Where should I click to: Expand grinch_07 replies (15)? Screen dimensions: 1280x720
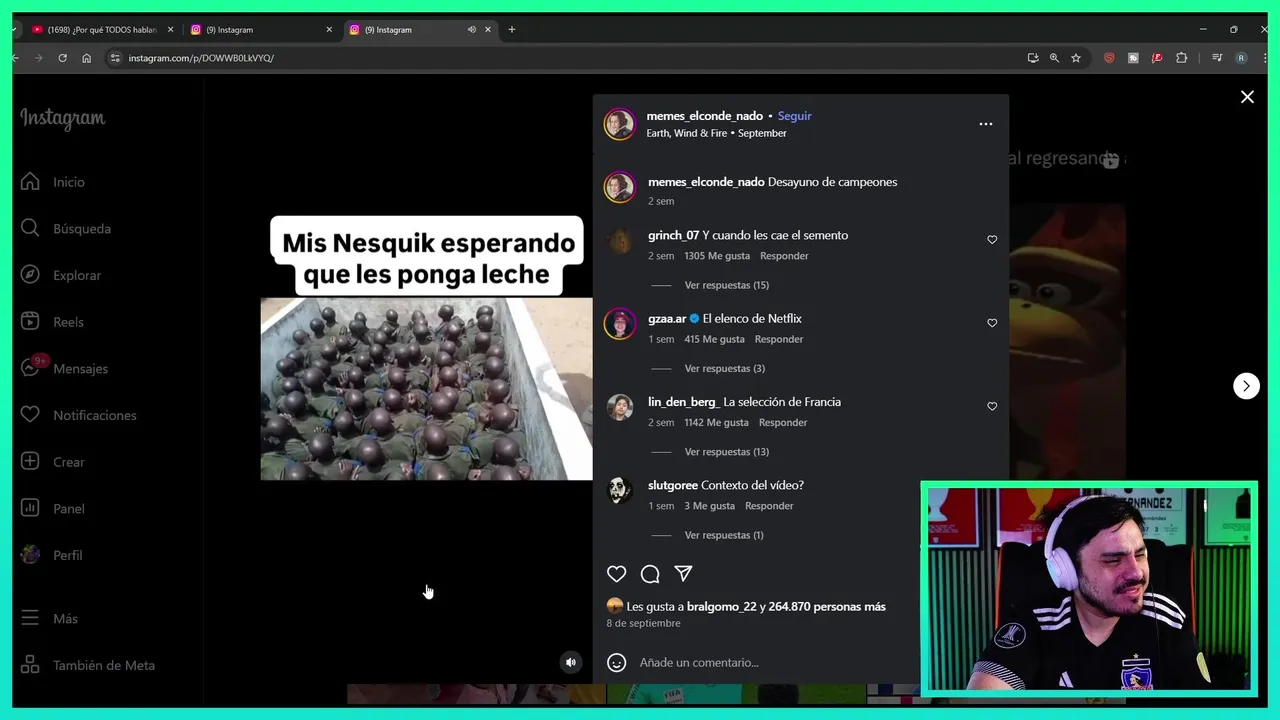726,285
